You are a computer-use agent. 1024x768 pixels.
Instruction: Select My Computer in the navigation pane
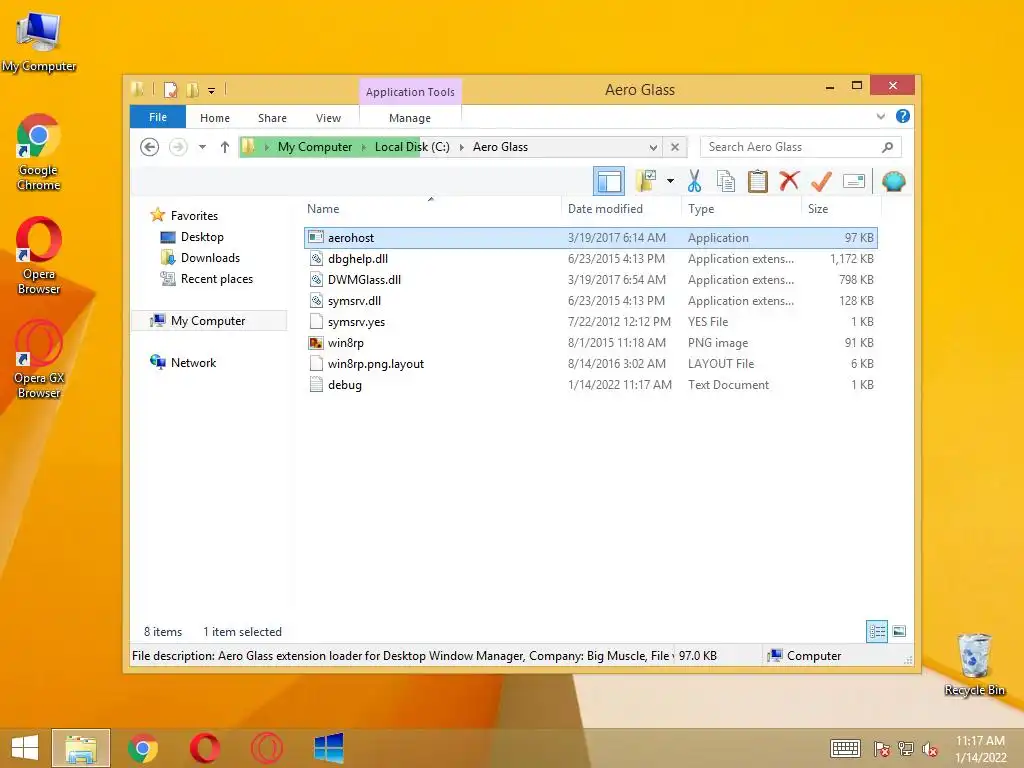point(208,321)
